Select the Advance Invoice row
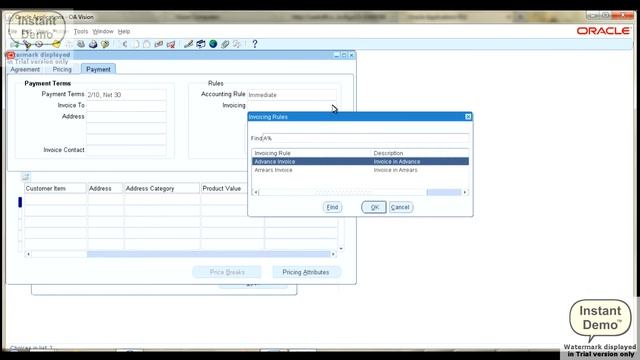 [x=360, y=162]
